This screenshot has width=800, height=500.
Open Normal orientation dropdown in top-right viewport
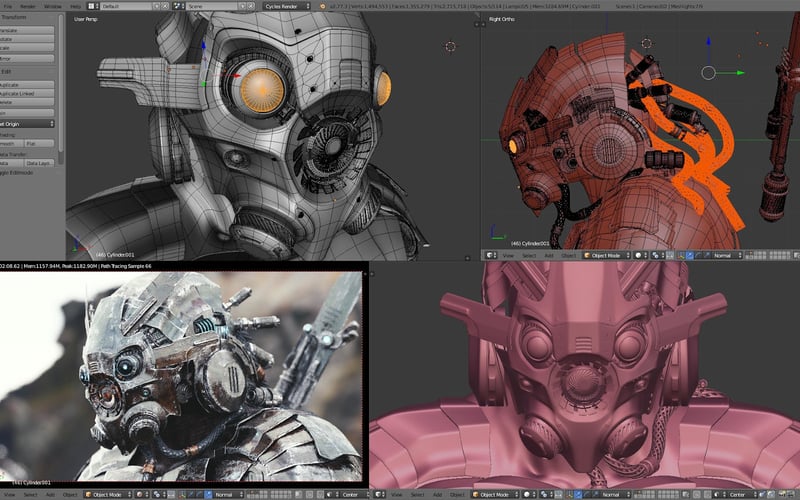(x=728, y=255)
